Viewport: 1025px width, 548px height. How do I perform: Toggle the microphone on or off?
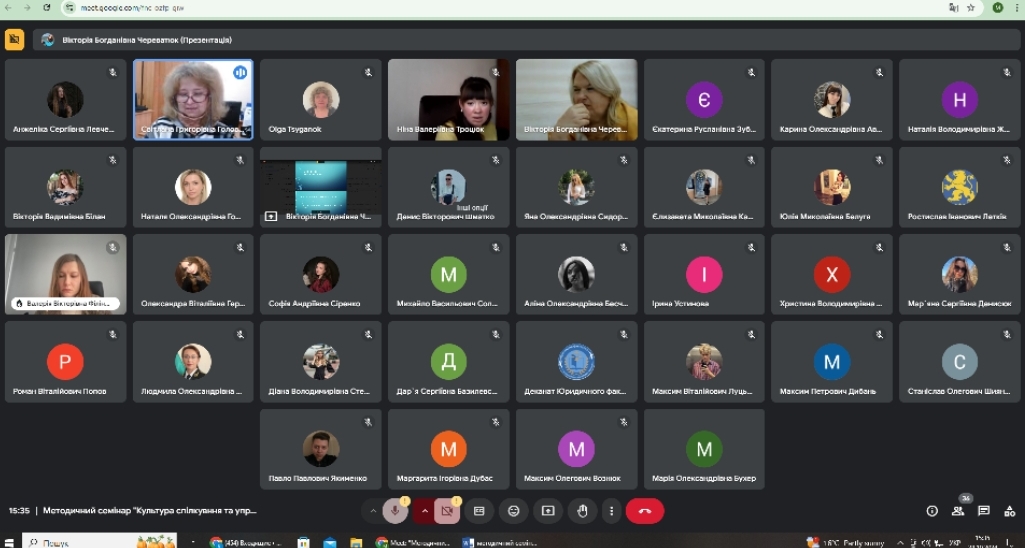coord(396,511)
